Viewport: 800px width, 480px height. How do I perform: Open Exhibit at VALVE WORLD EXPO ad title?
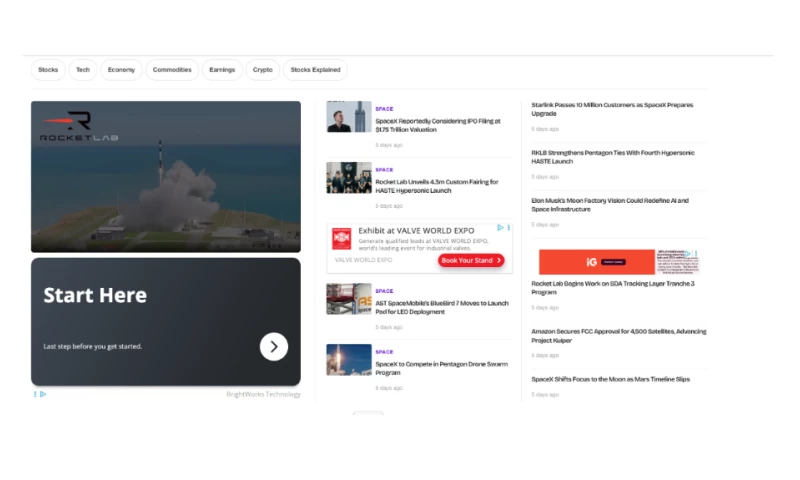(x=416, y=231)
